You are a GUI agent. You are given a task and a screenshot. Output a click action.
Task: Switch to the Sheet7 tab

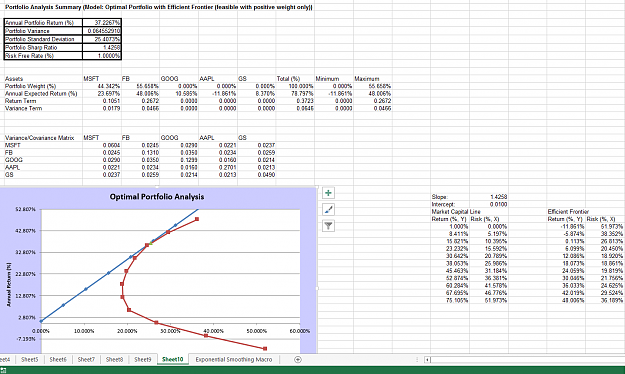tap(86, 359)
